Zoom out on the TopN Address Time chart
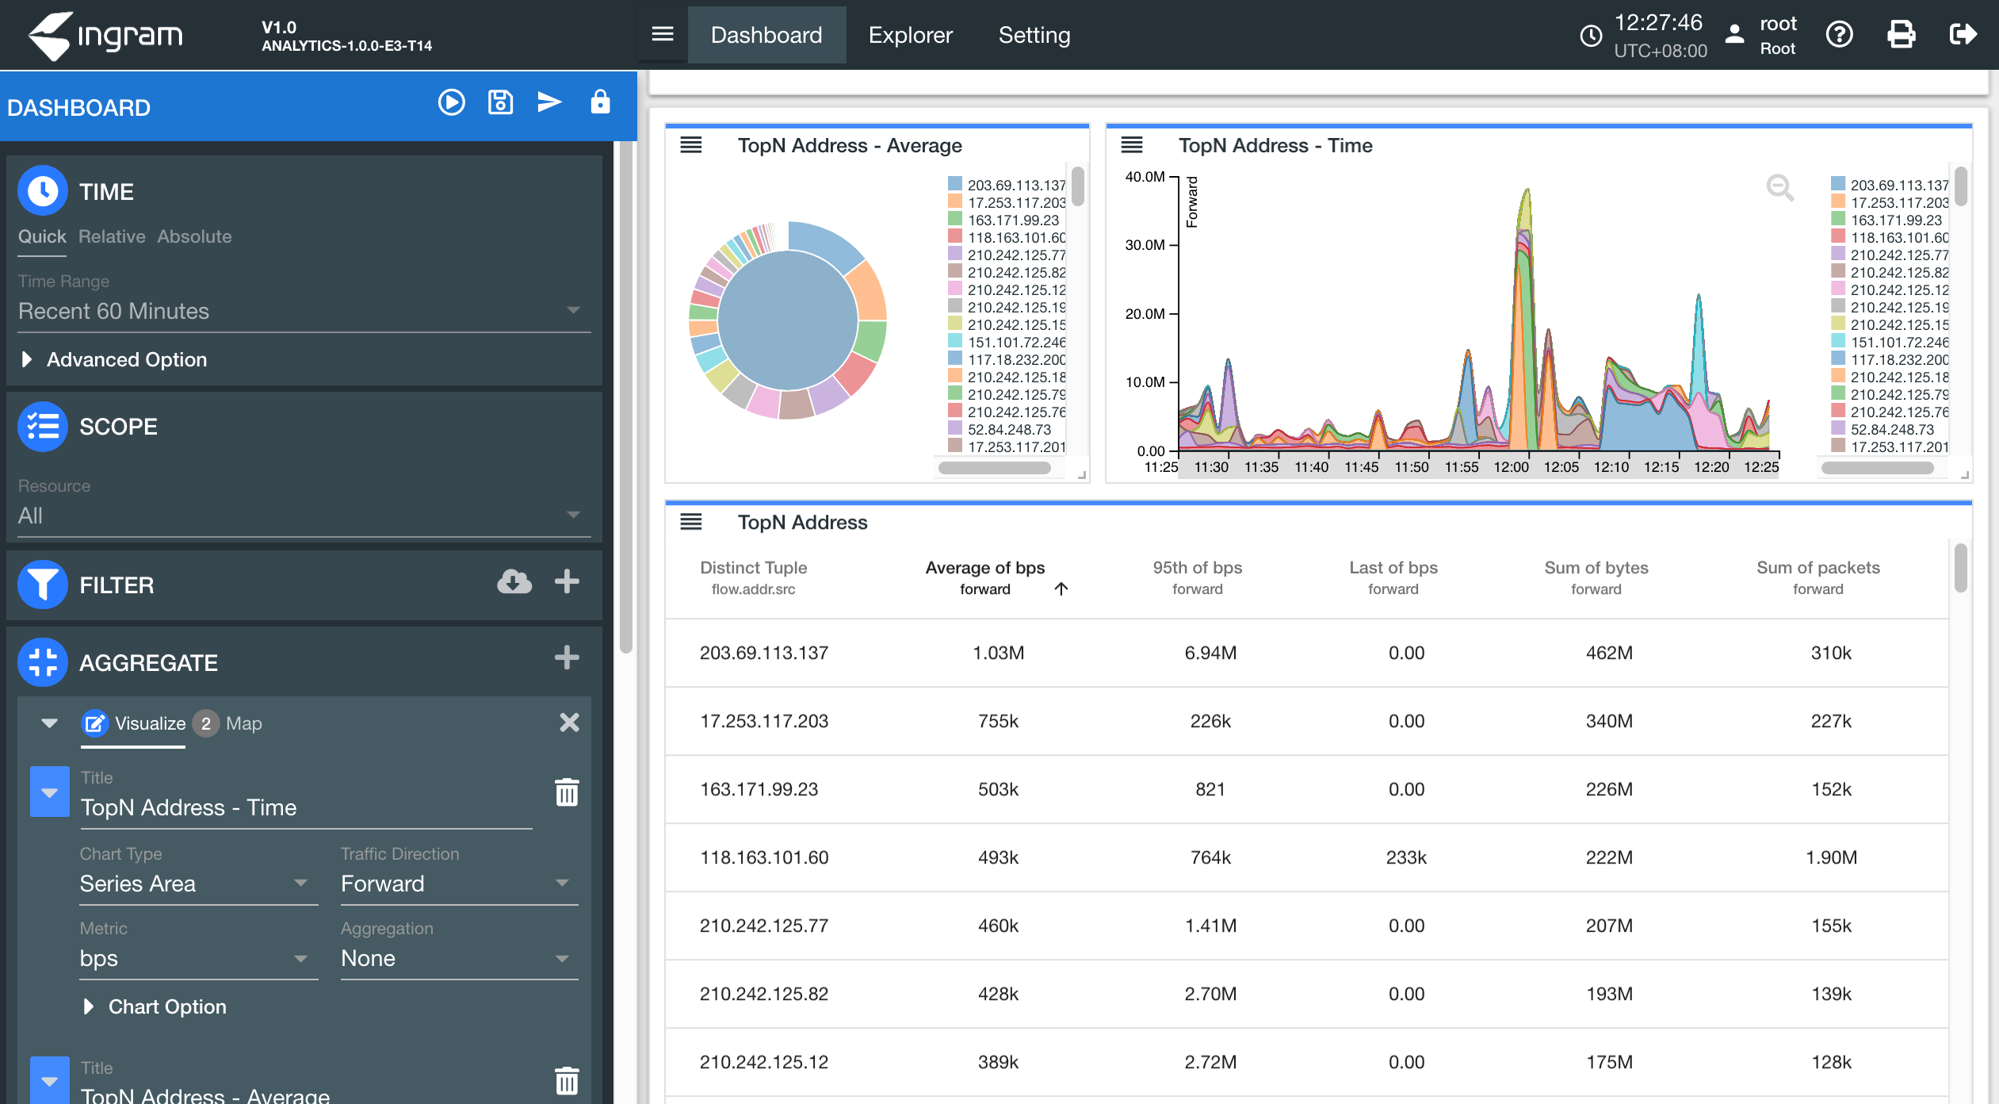 click(x=1779, y=188)
